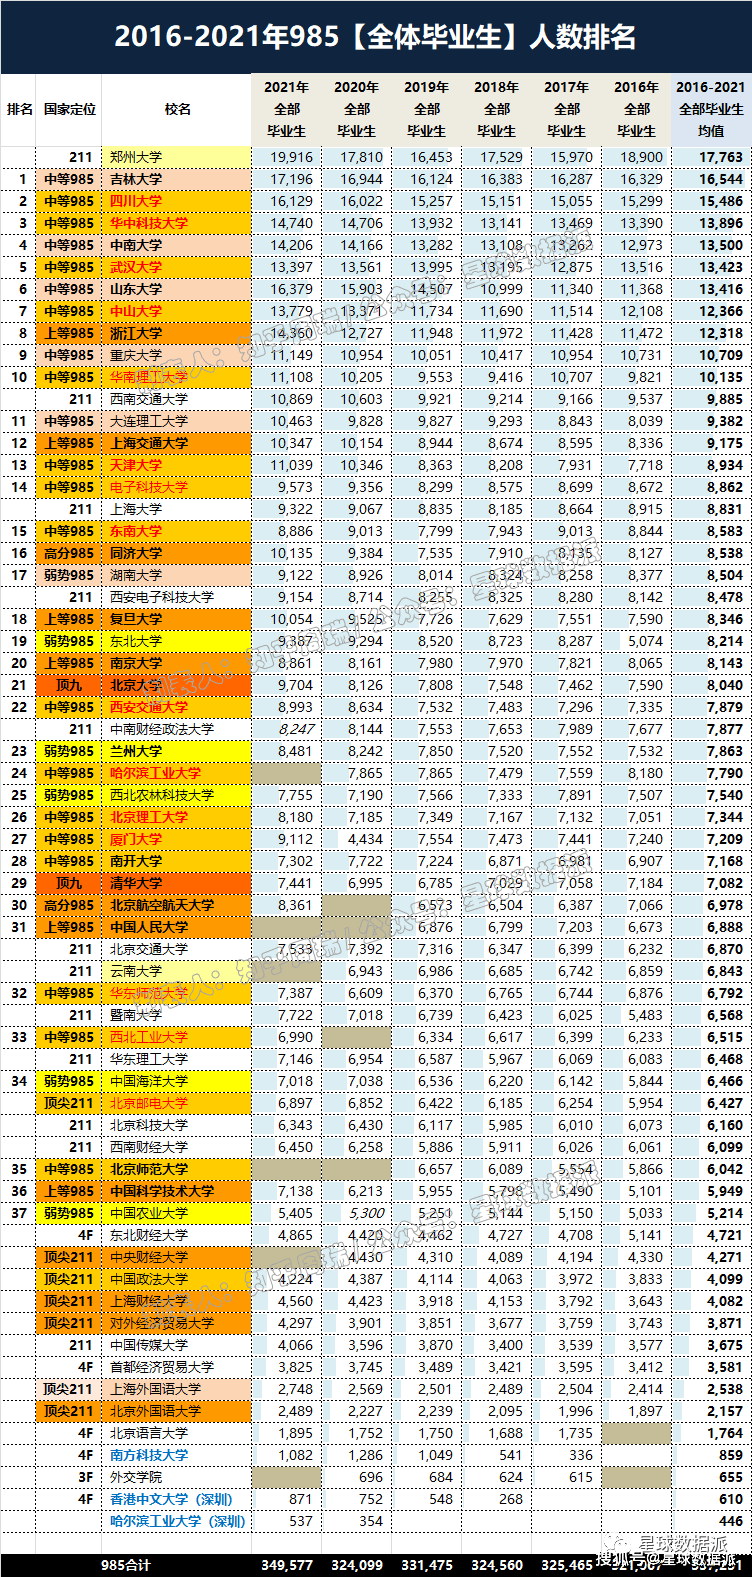Select the school name 西安交通大学
This screenshot has width=752, height=1577.
tap(149, 707)
